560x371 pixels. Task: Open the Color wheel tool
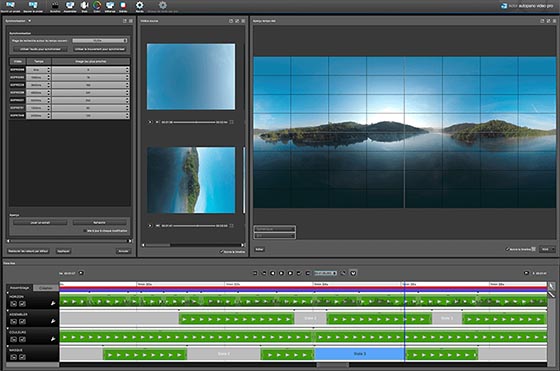coord(97,5)
